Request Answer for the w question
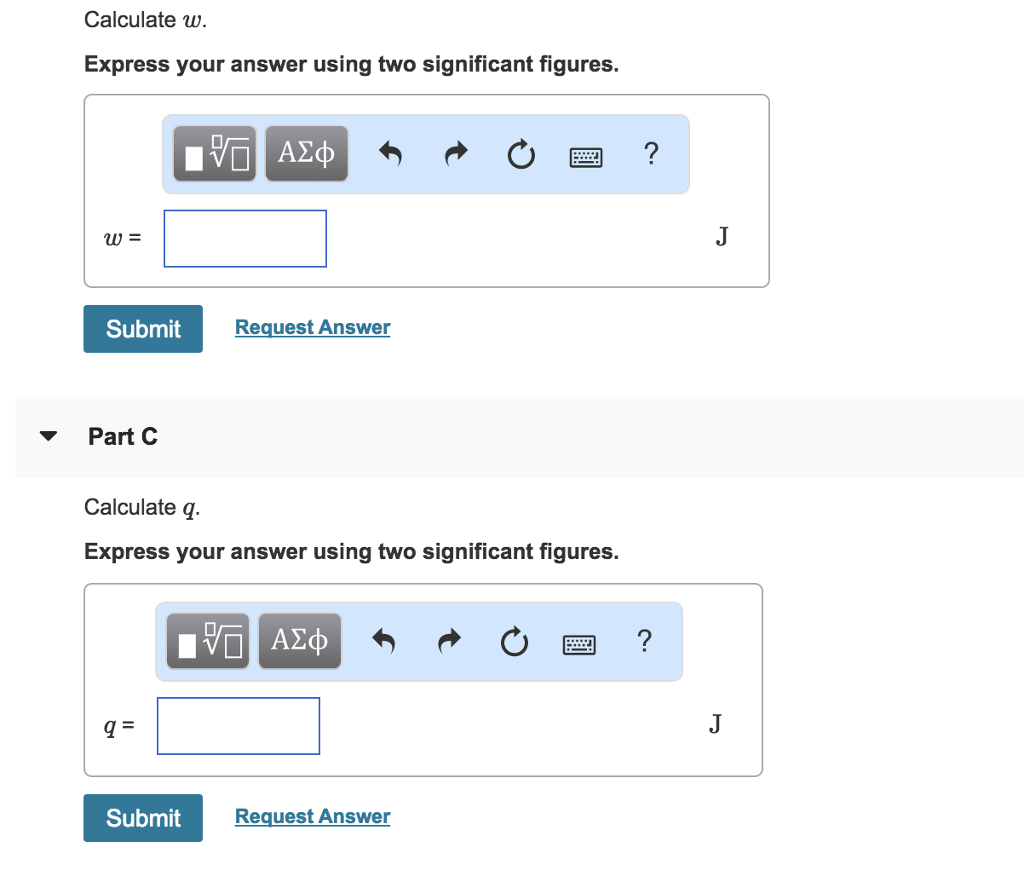Viewport: 1024px width, 876px height. coord(312,327)
